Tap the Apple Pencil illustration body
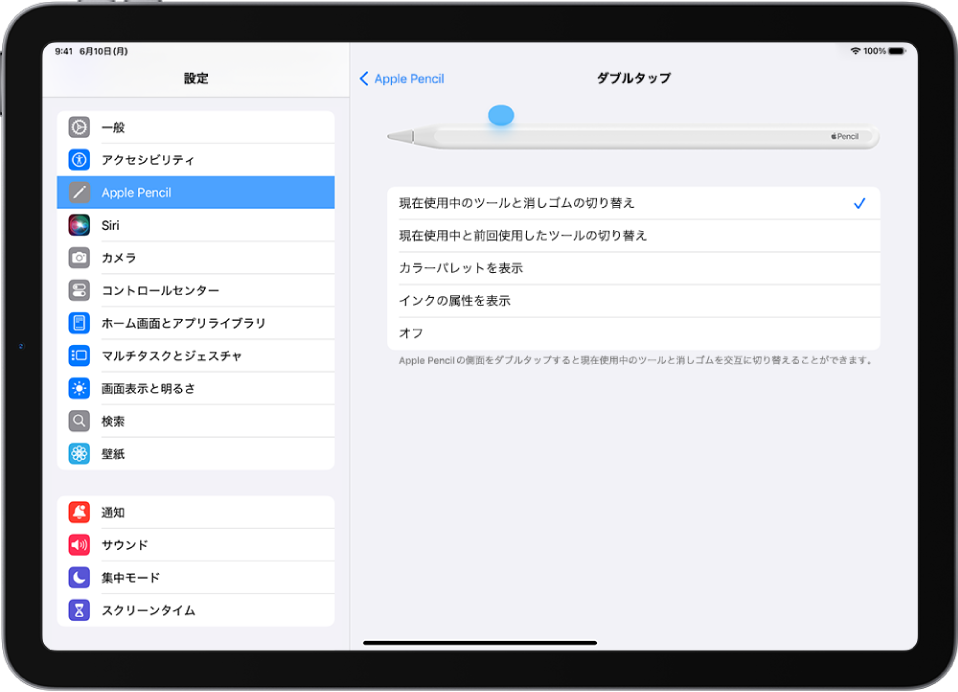 (633, 137)
